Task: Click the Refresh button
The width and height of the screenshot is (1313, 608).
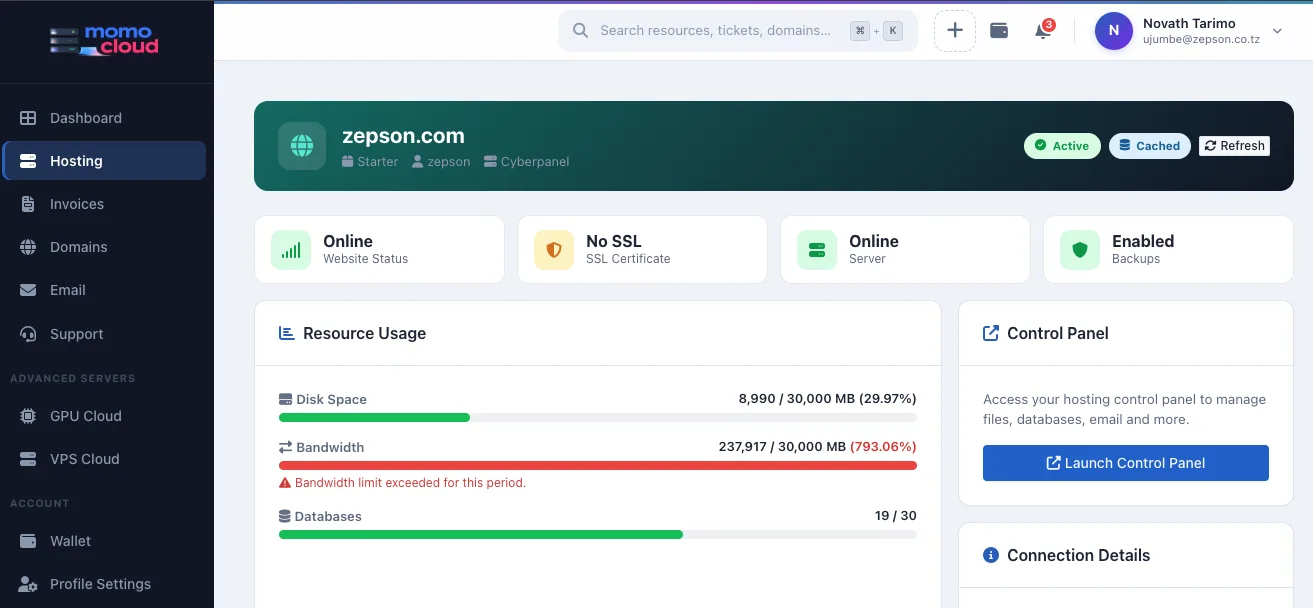Action: [x=1234, y=146]
